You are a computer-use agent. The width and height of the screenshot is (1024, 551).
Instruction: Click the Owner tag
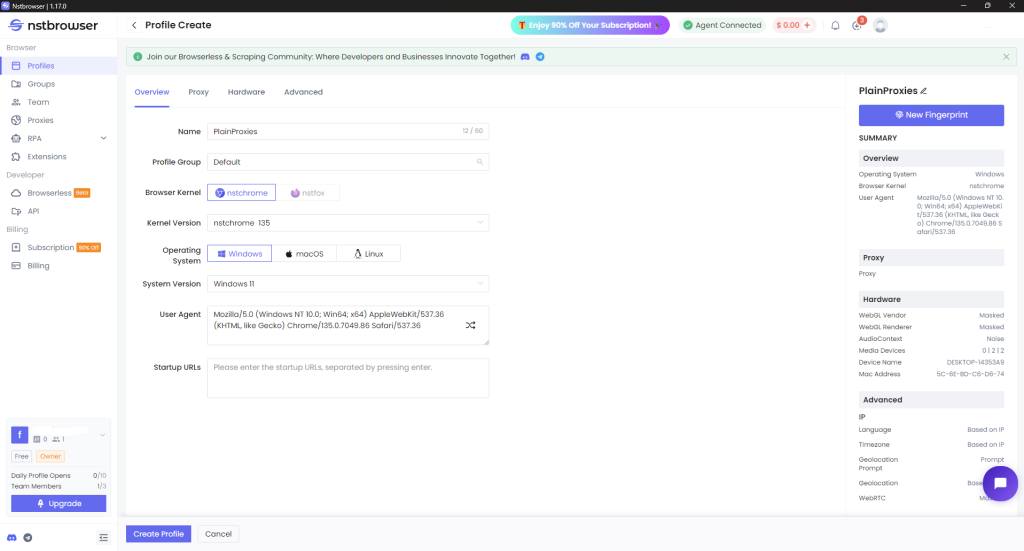(50, 456)
